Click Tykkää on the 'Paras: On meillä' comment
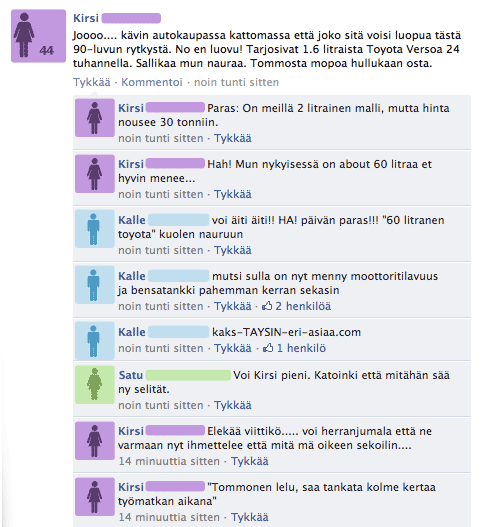 233,138
